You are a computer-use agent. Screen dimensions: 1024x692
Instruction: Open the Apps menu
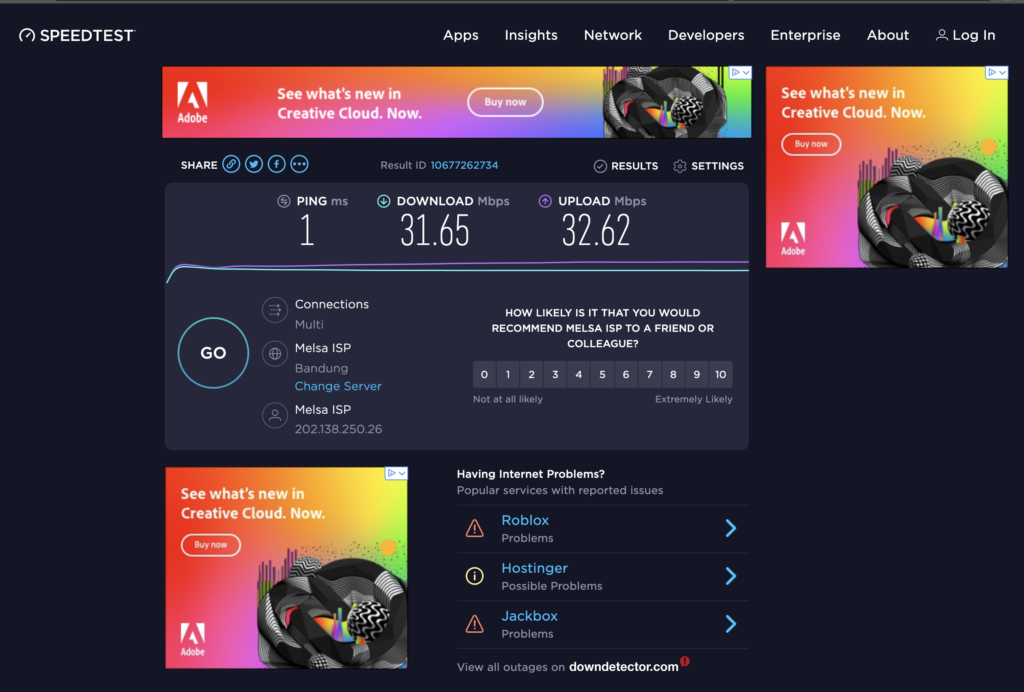461,35
